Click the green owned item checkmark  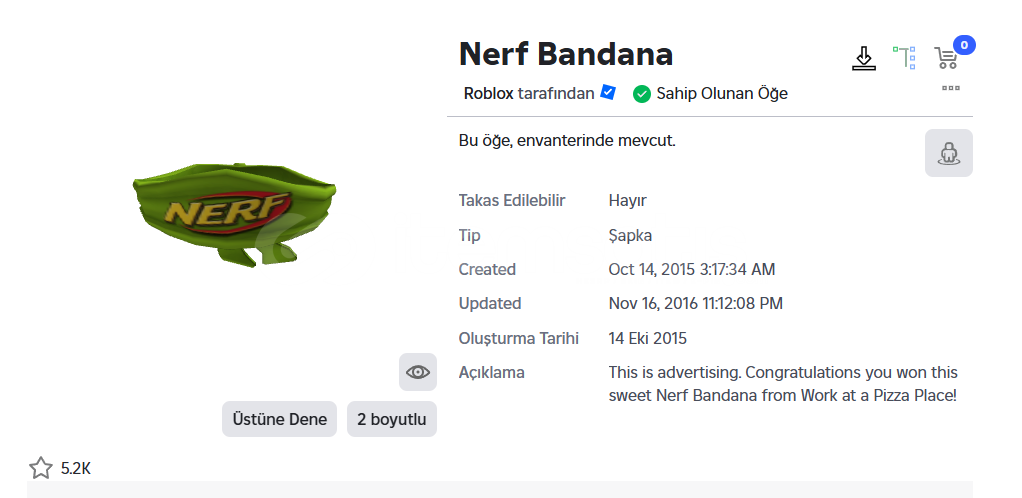[642, 94]
